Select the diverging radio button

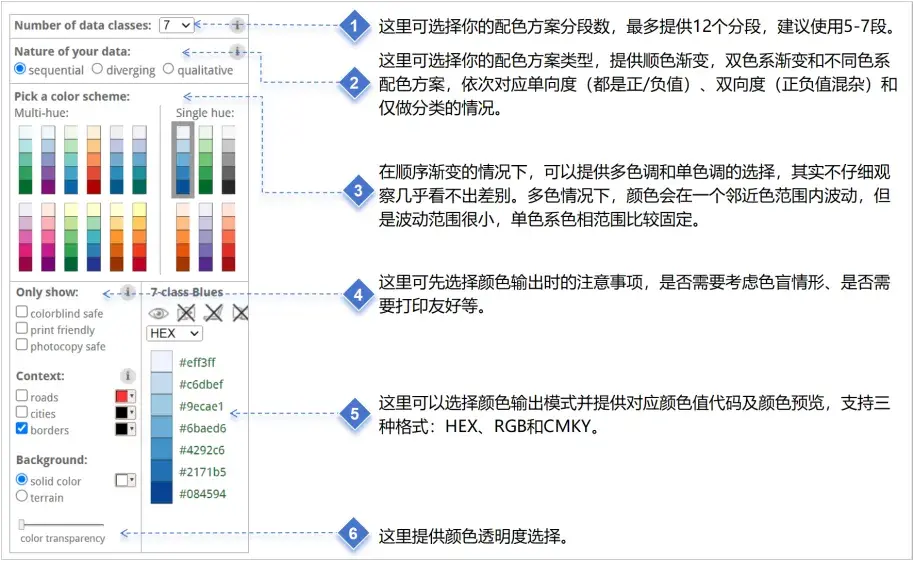pyautogui.click(x=97, y=69)
